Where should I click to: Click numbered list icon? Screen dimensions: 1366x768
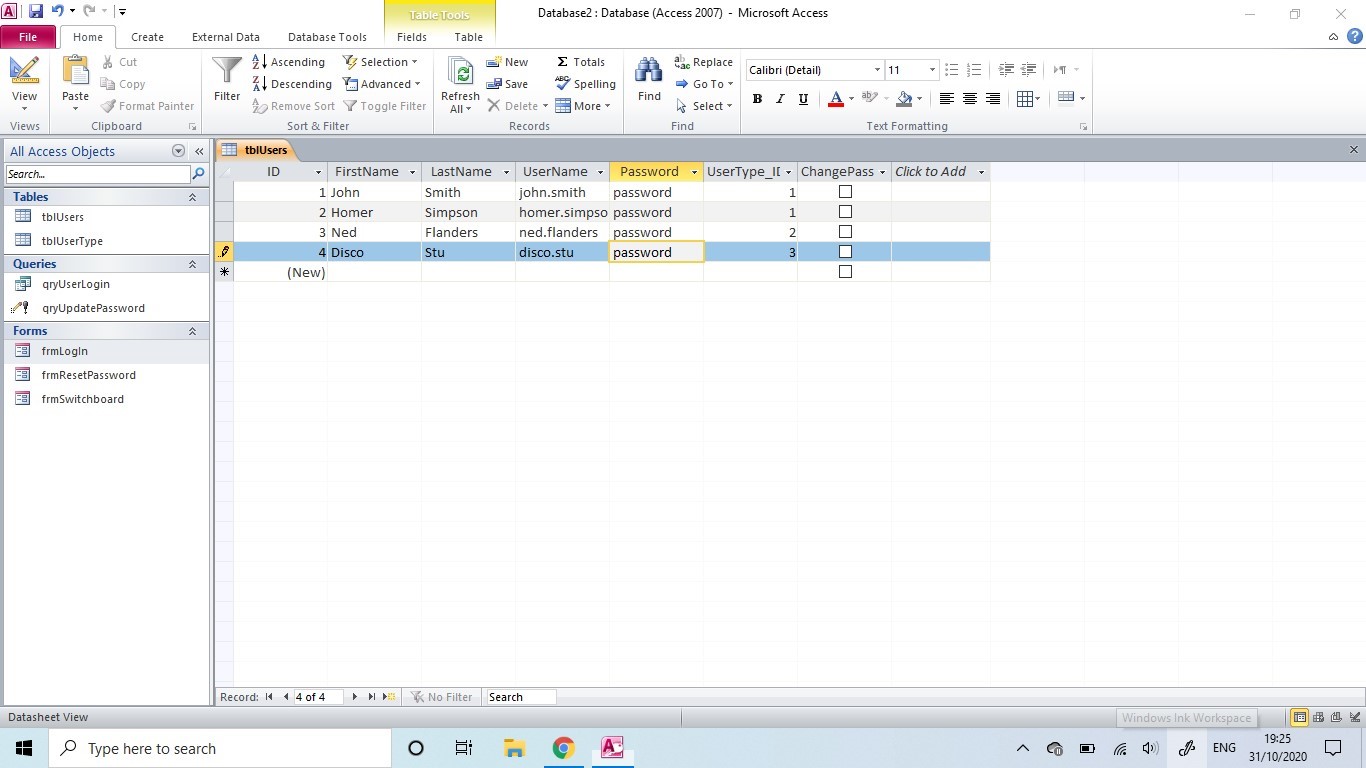974,70
